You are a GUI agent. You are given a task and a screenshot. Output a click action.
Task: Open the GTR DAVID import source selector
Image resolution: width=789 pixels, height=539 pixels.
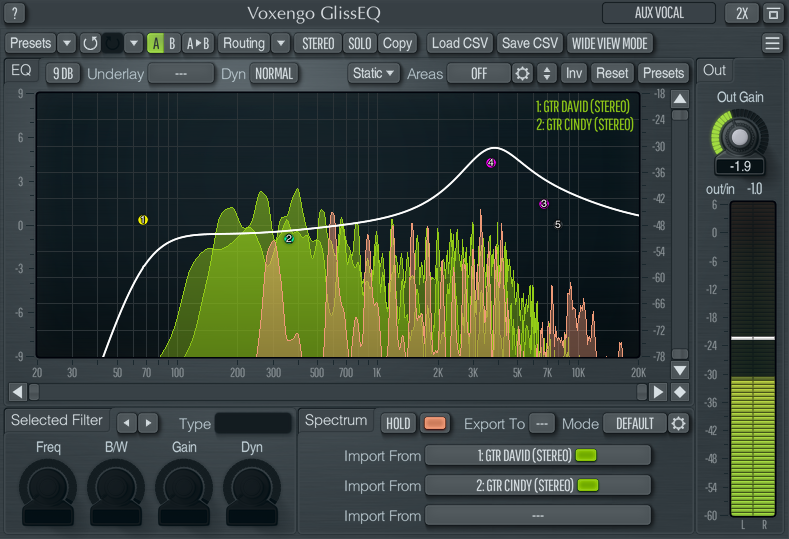click(538, 455)
